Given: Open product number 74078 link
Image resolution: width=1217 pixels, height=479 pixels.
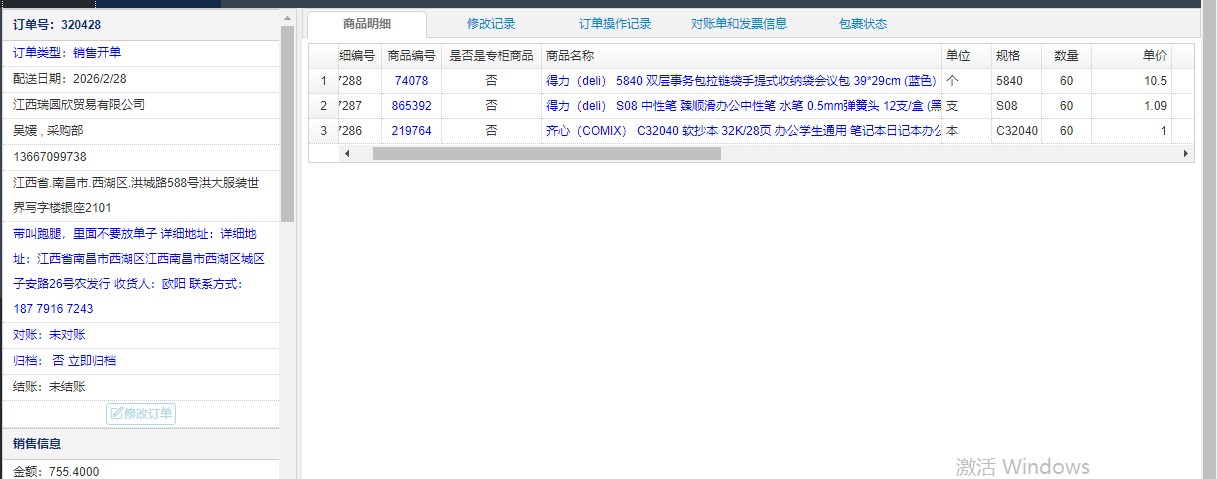Looking at the screenshot, I should [x=411, y=81].
